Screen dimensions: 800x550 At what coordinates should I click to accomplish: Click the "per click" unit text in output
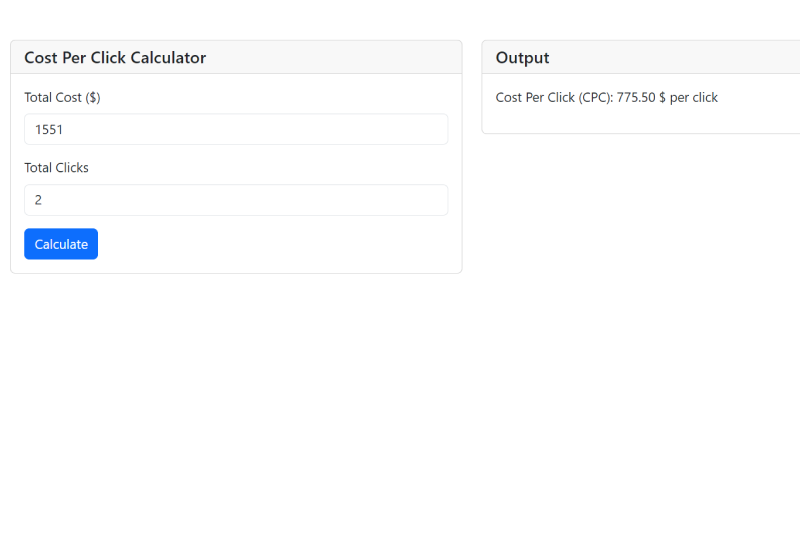pos(694,98)
